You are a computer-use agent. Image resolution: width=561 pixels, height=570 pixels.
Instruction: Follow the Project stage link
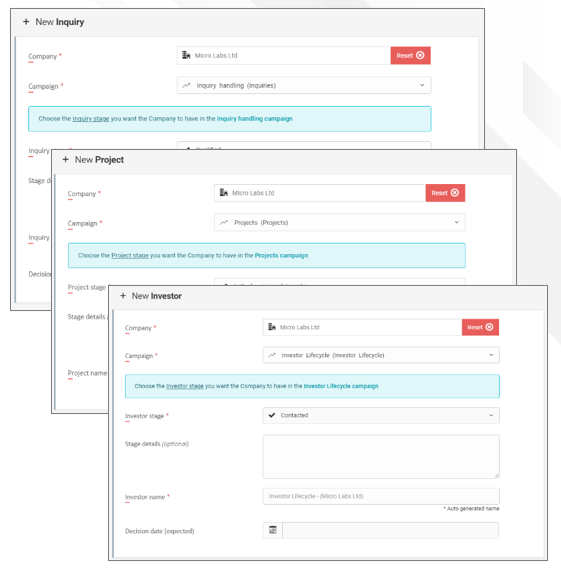pyautogui.click(x=130, y=256)
